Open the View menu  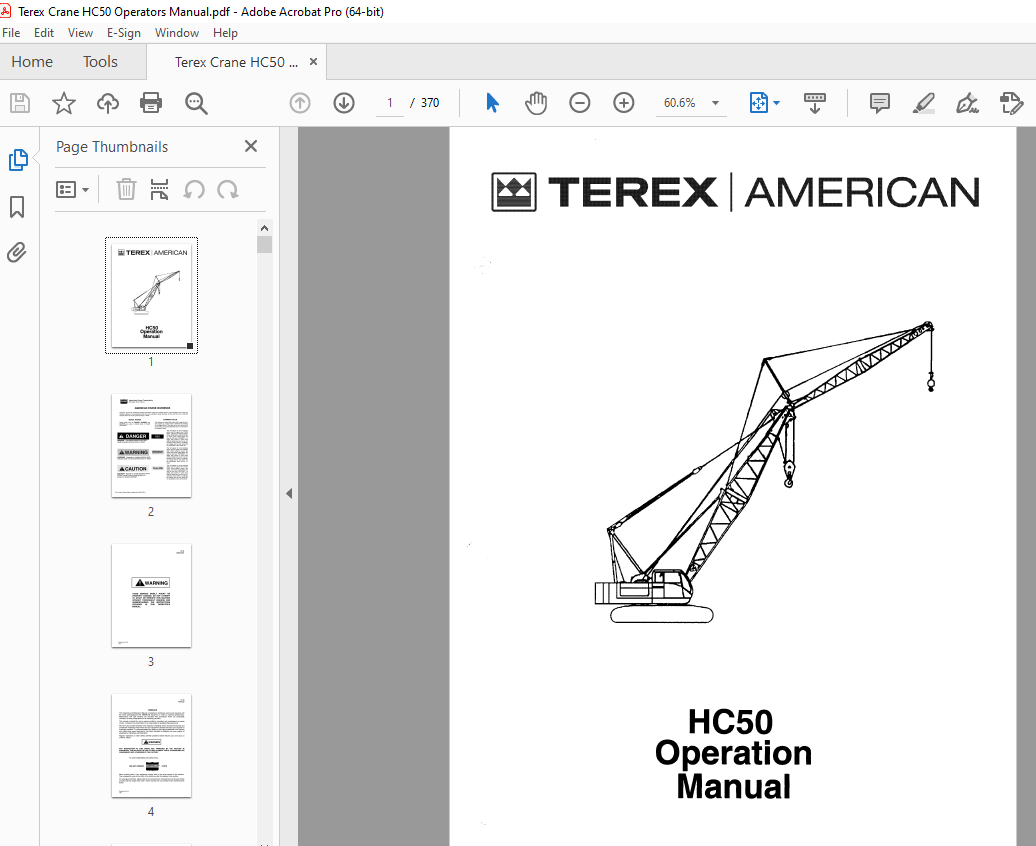tap(80, 33)
